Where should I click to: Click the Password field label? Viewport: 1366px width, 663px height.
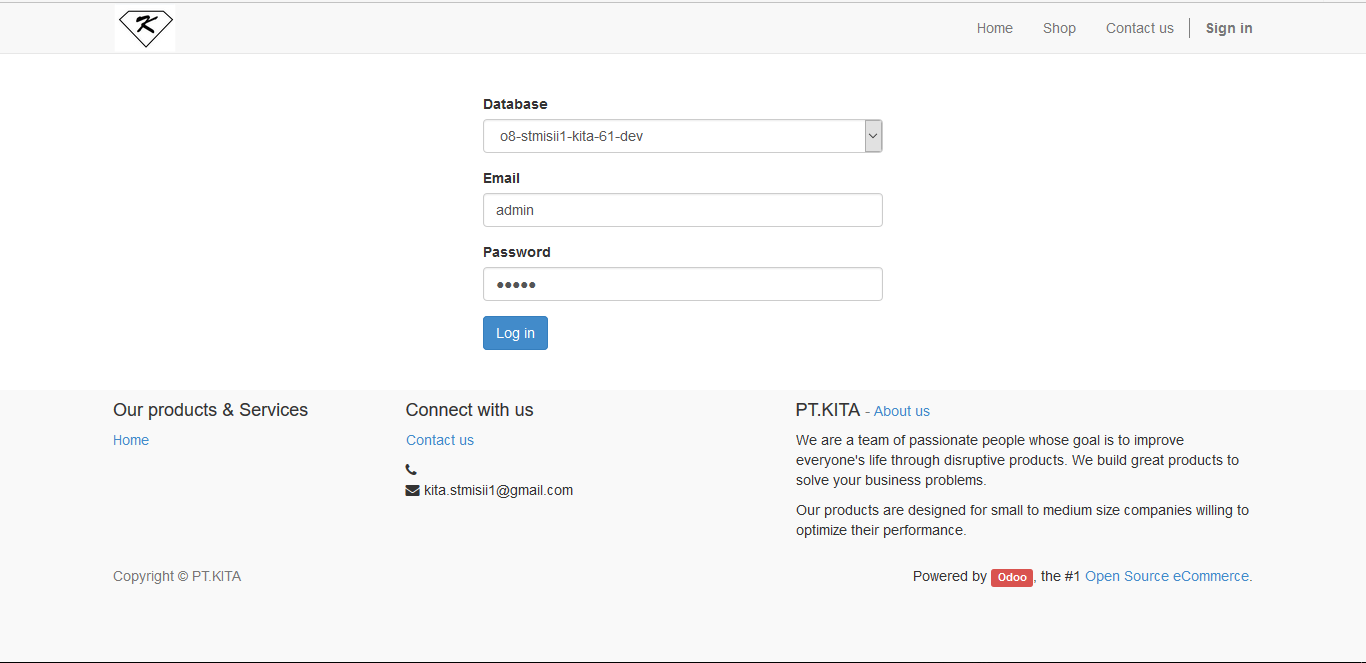[x=516, y=252]
